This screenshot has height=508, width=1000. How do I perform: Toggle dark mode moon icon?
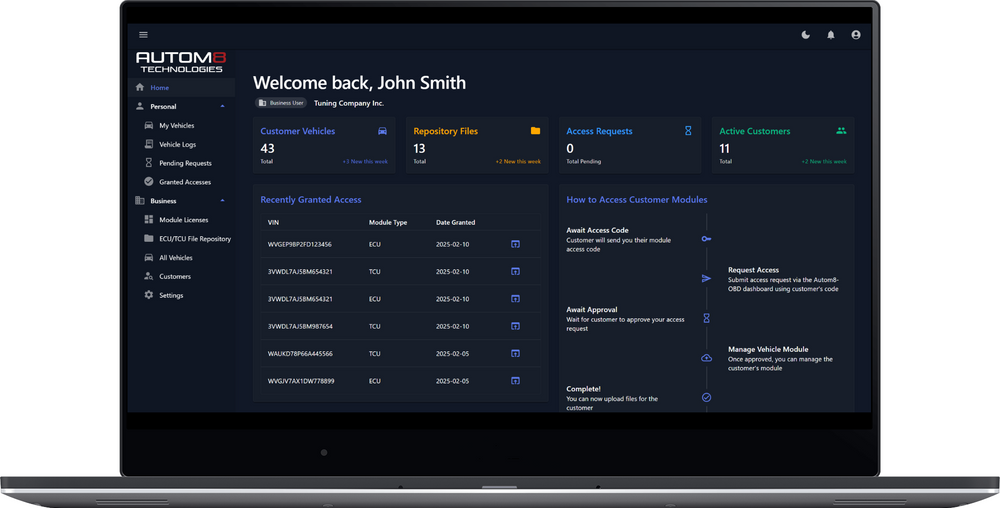(806, 35)
